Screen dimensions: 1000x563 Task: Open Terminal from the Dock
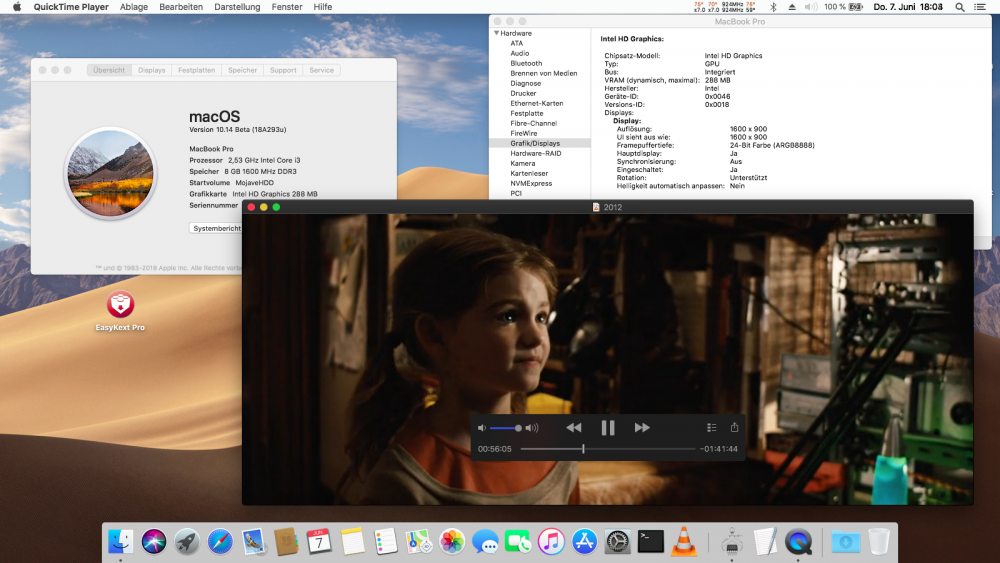651,542
